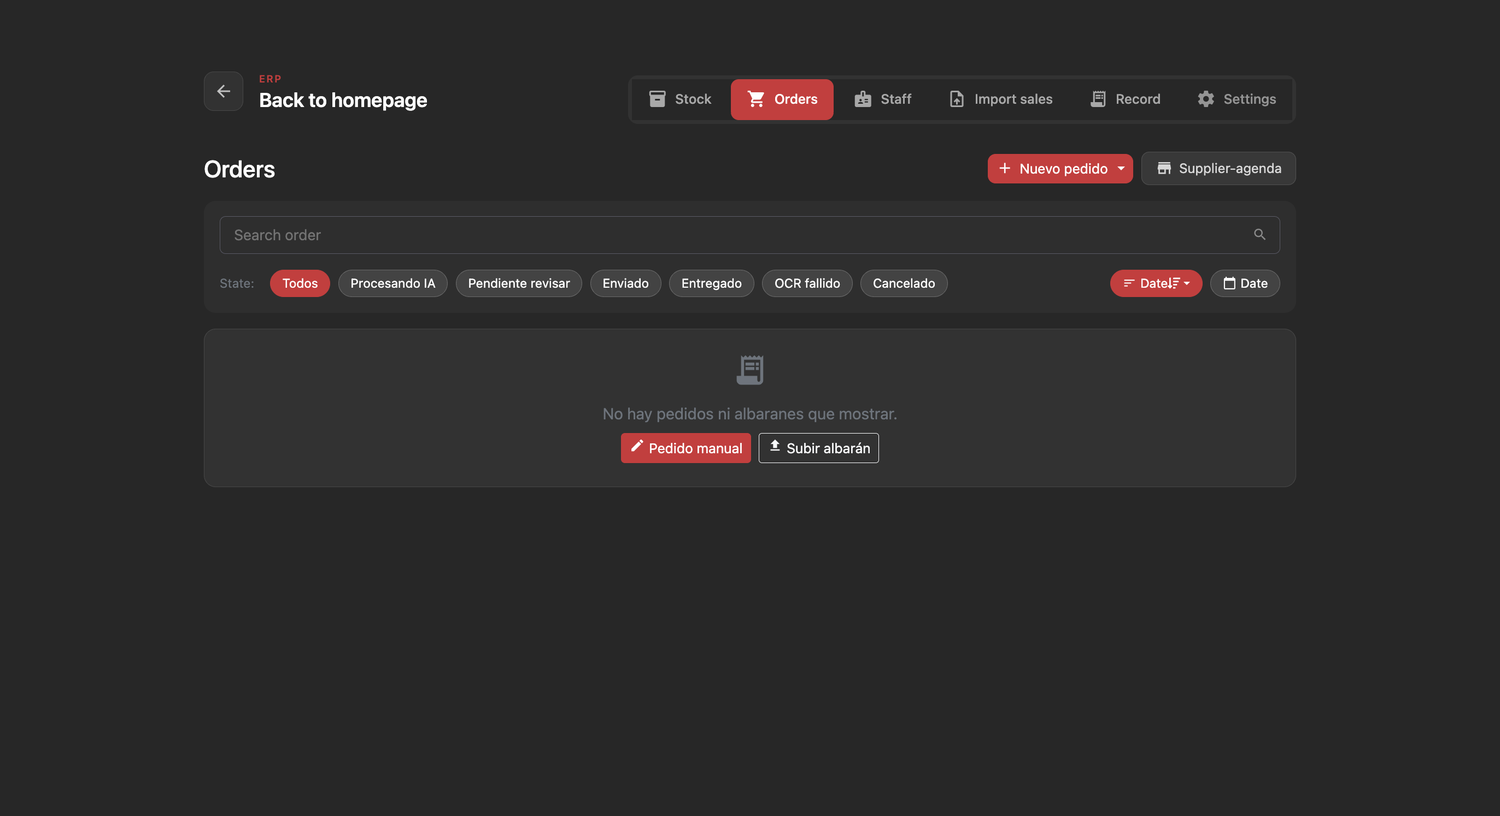Click the Import sales file upload icon
Image resolution: width=1500 pixels, height=816 pixels.
(957, 99)
